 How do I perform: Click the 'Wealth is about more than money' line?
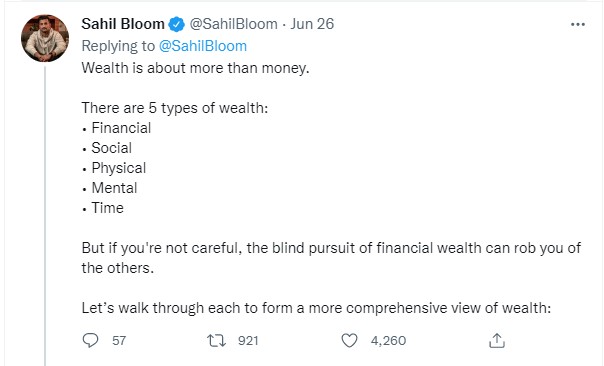pos(195,68)
